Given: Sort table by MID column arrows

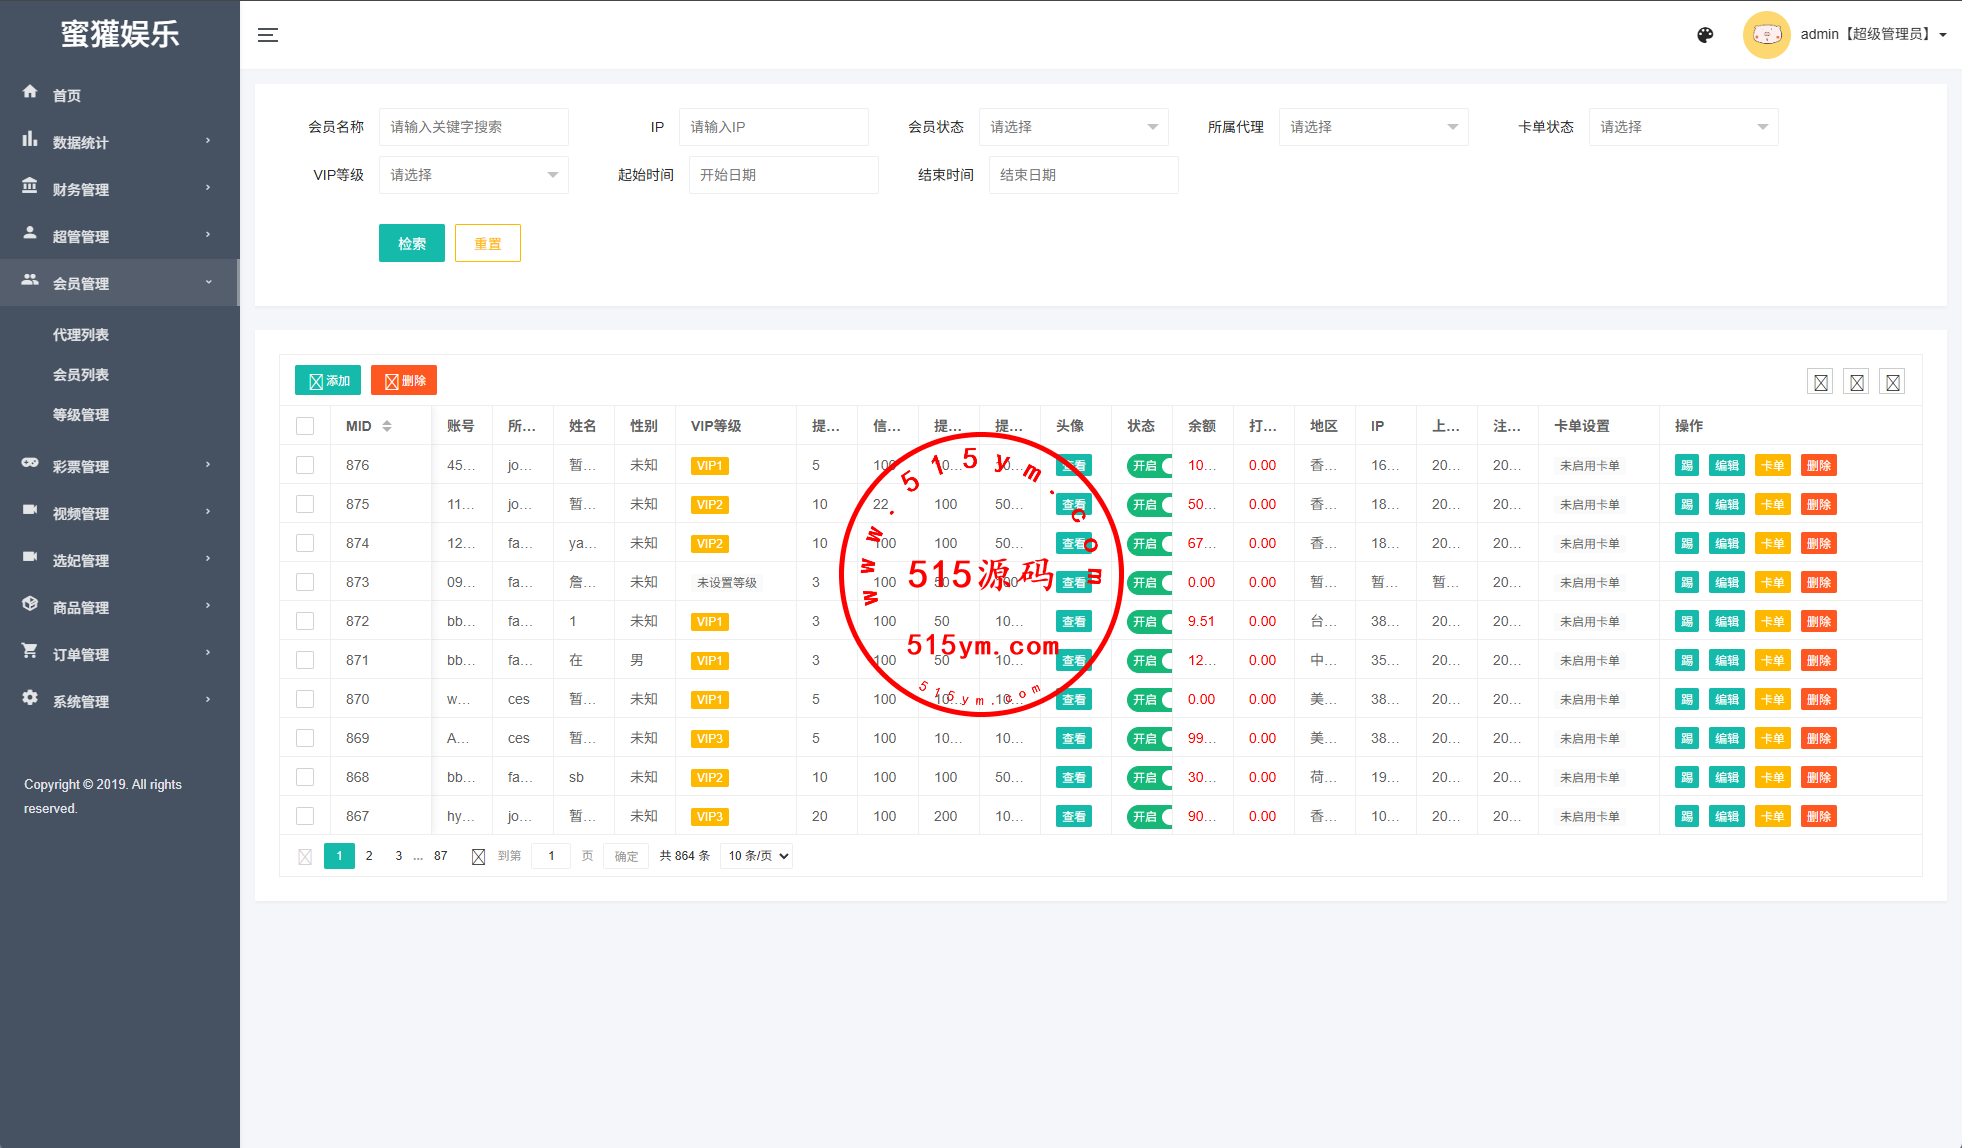Looking at the screenshot, I should pyautogui.click(x=387, y=426).
